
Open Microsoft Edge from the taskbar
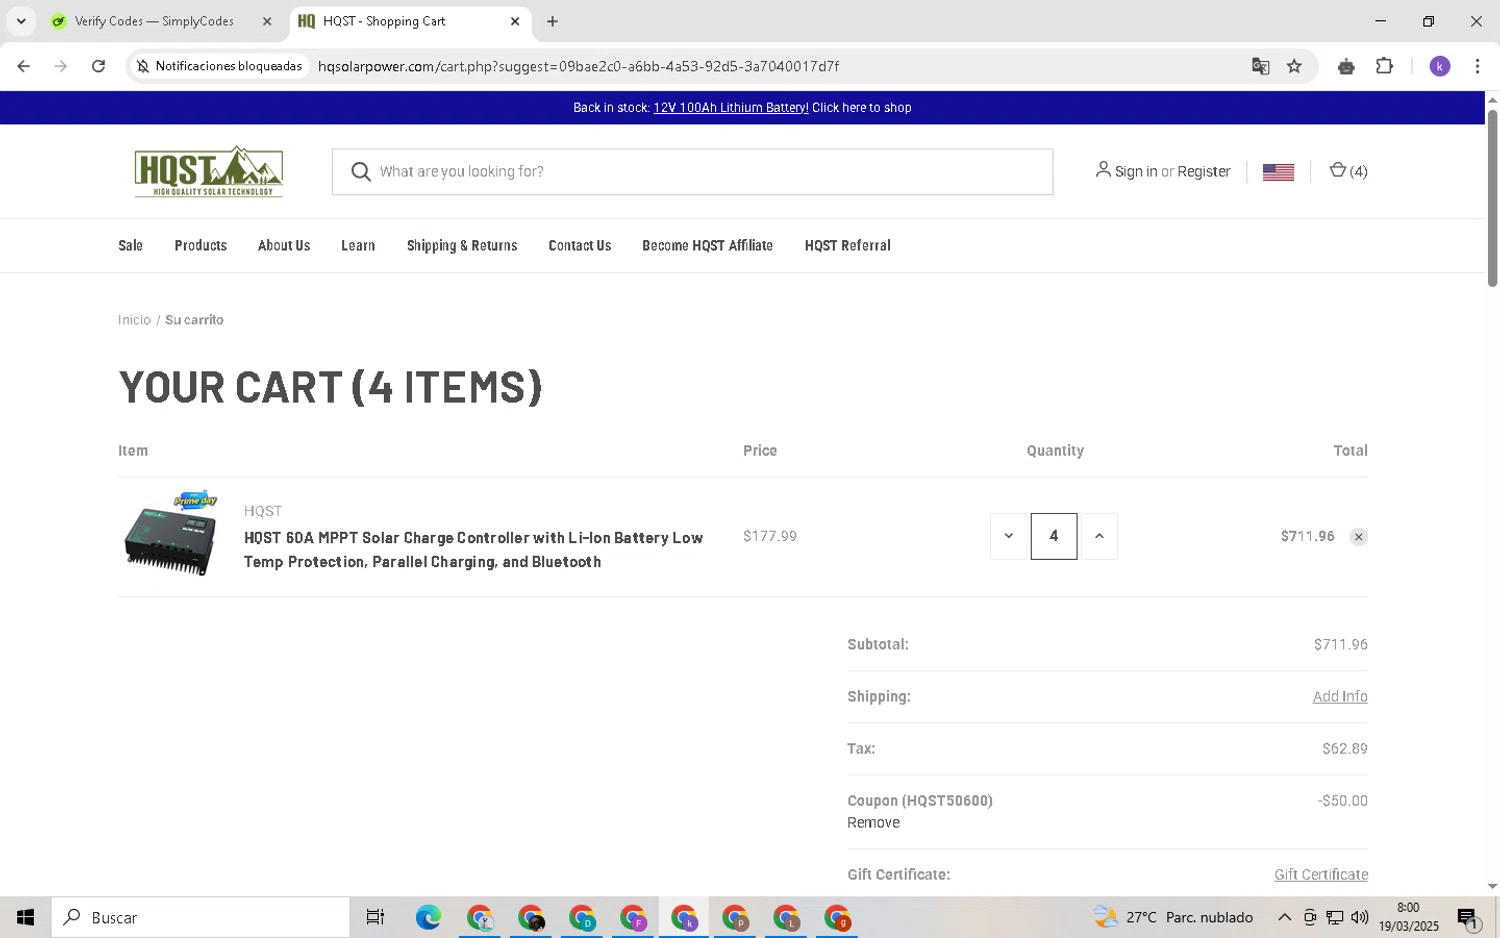[428, 917]
